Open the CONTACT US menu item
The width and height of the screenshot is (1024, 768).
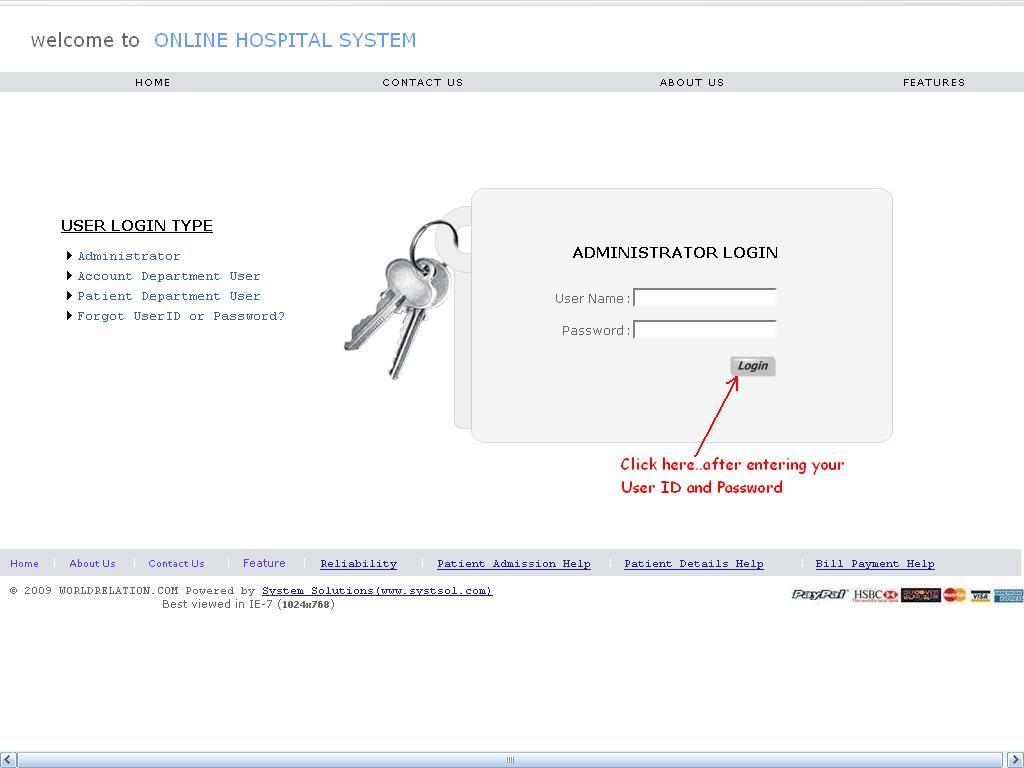pyautogui.click(x=423, y=82)
